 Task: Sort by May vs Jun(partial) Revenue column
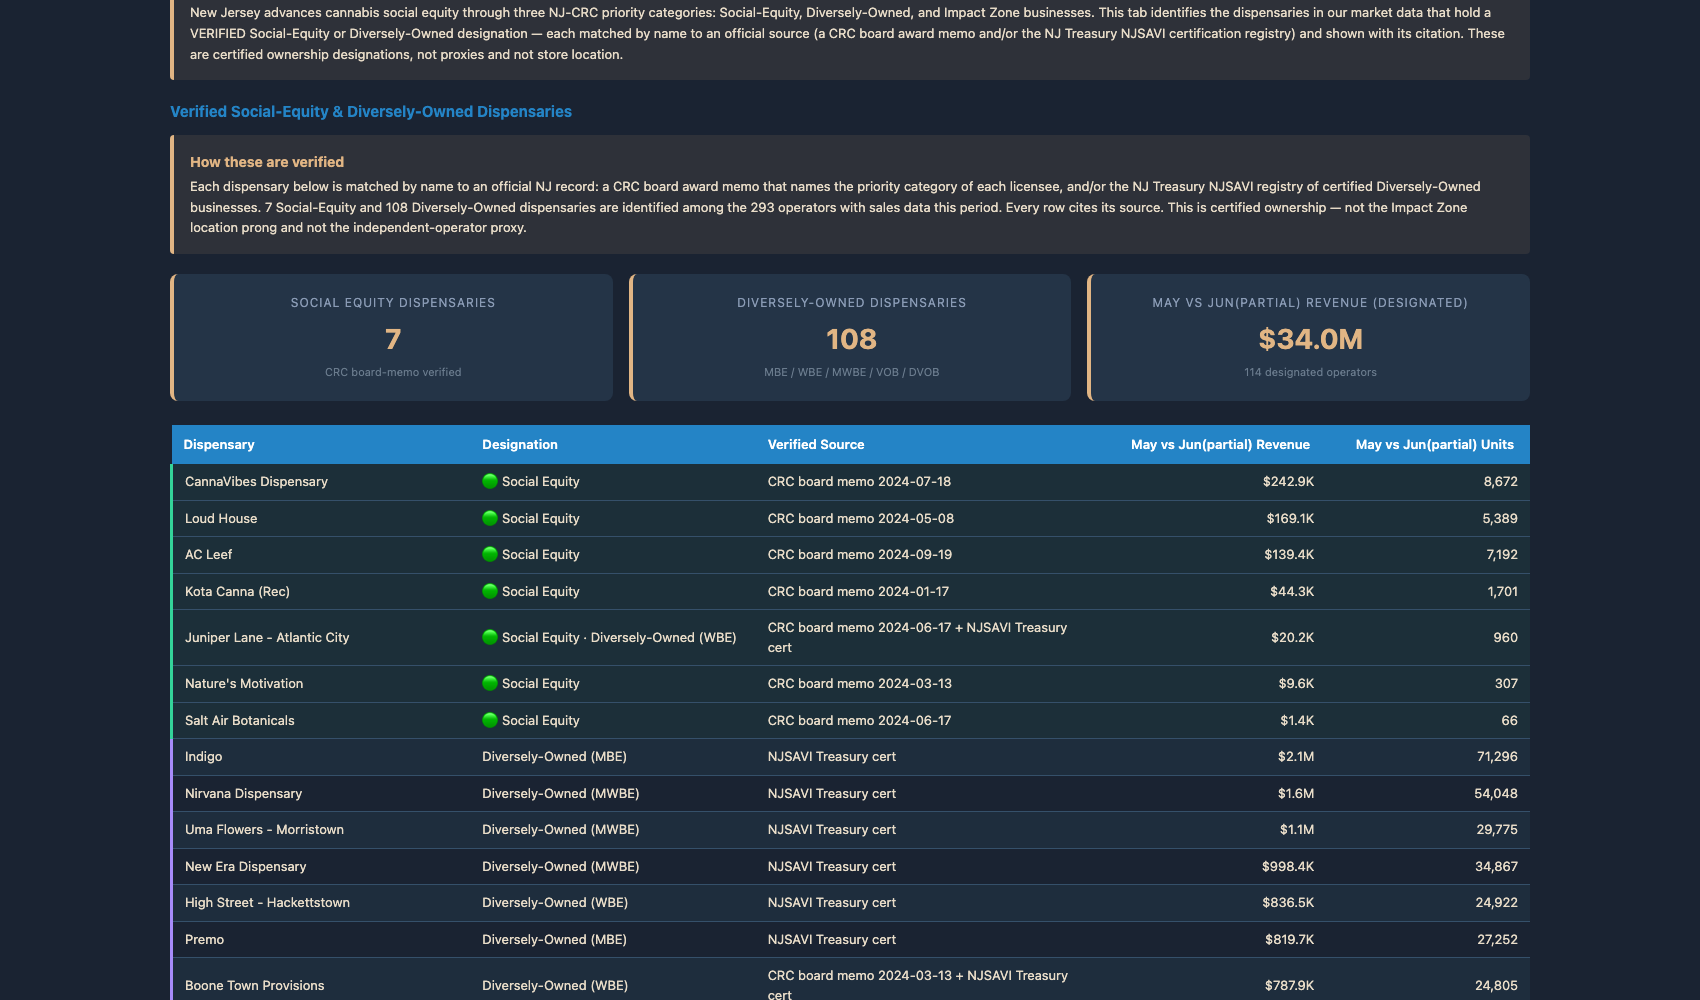(1220, 444)
